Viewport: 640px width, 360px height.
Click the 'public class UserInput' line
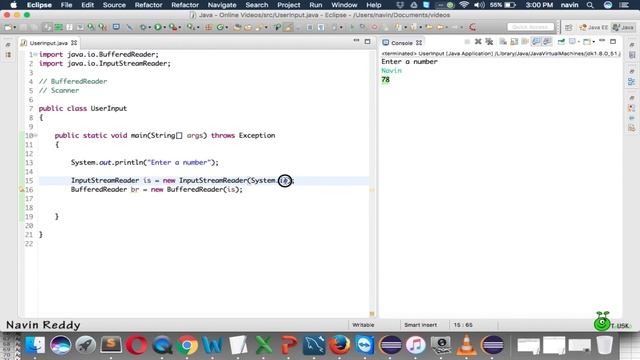pos(83,109)
